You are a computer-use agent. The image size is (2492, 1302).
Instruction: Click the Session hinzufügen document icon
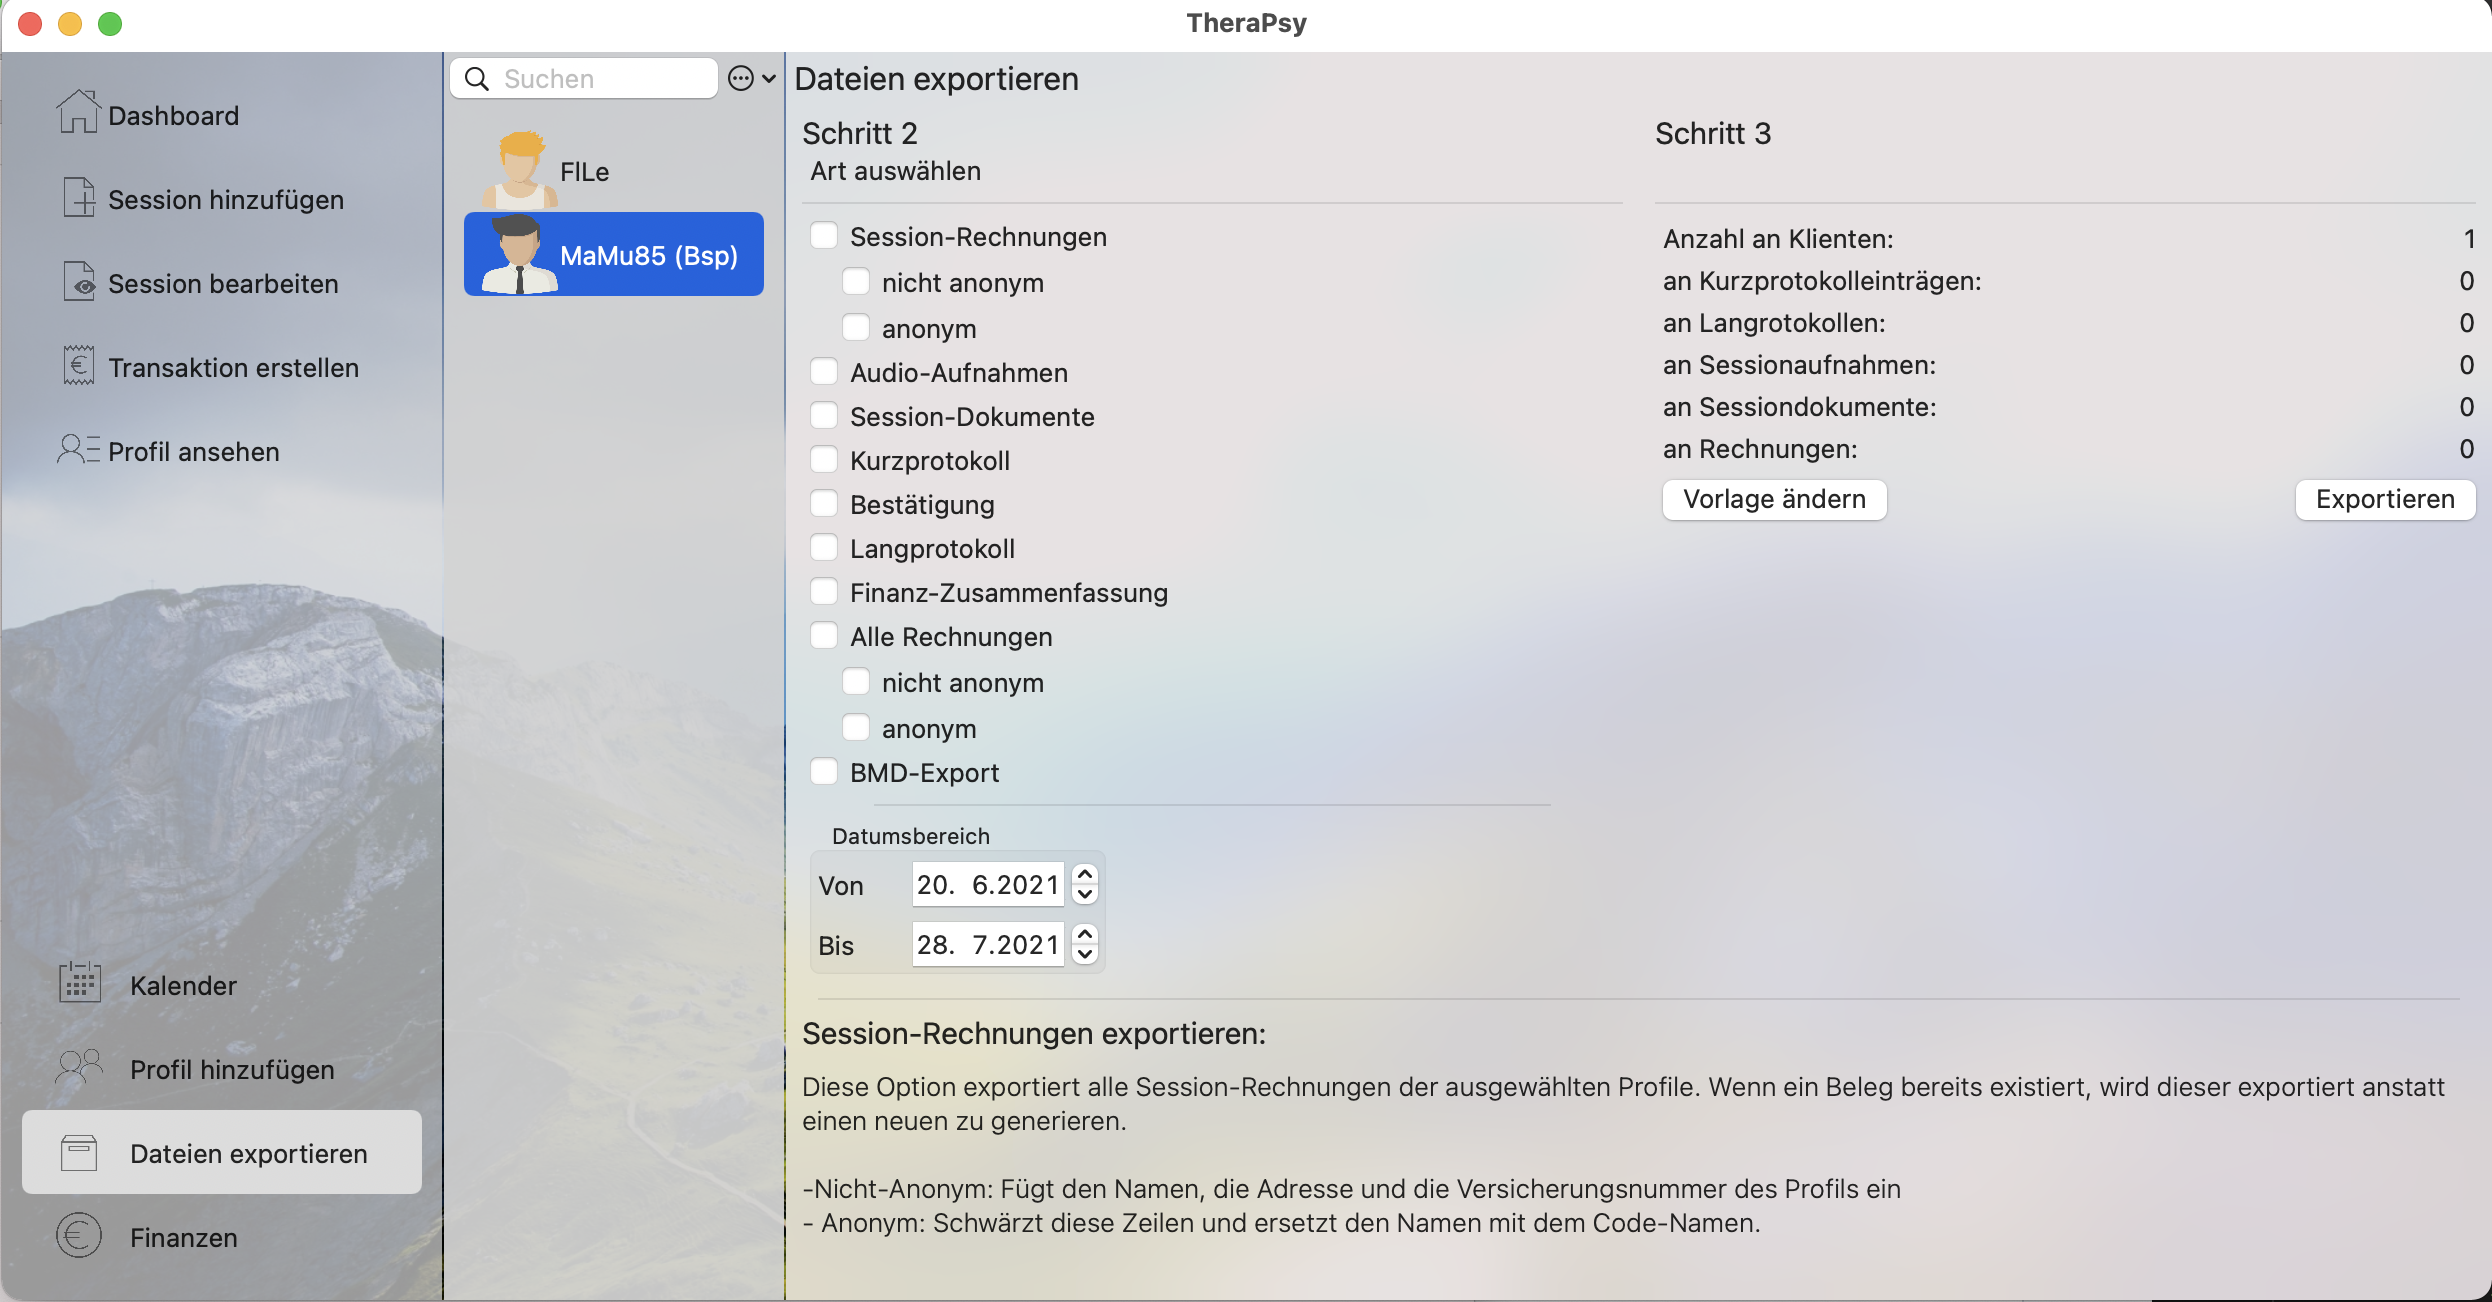78,197
